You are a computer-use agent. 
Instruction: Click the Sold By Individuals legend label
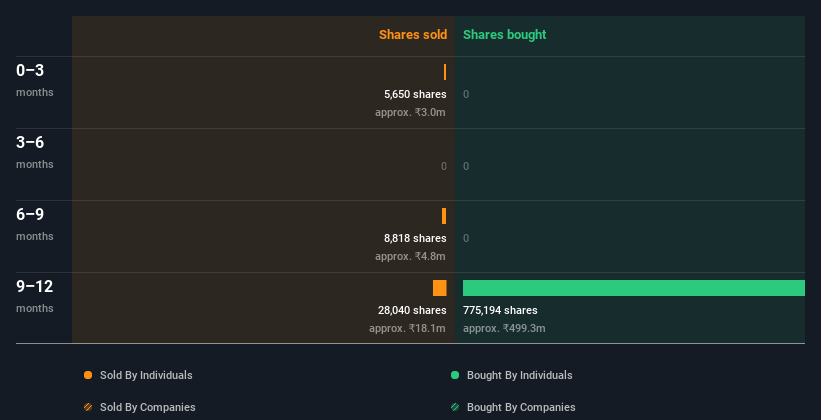(x=146, y=375)
